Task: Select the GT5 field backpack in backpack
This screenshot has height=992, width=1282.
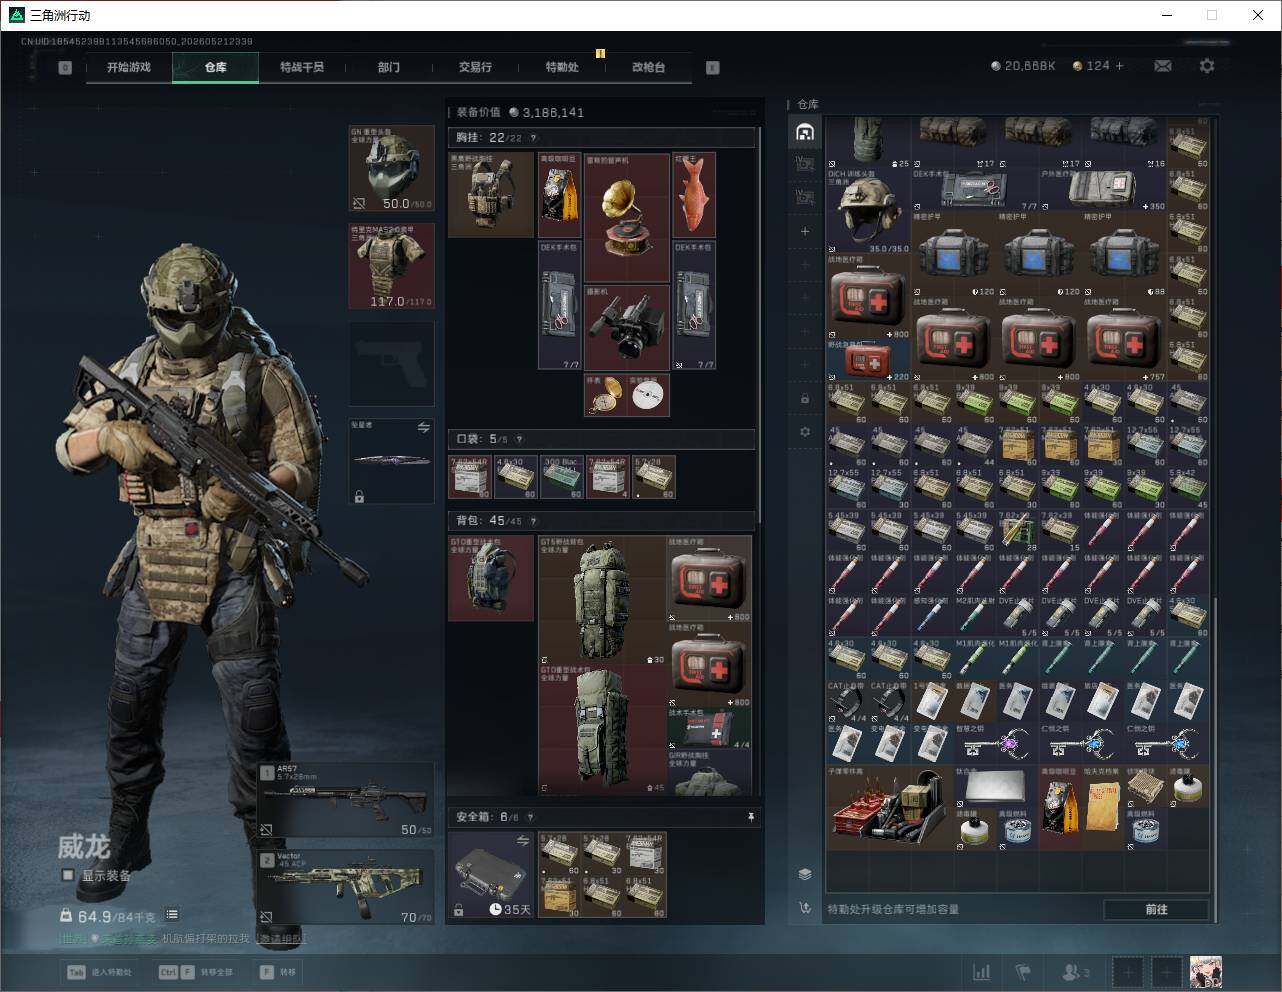Action: 604,601
